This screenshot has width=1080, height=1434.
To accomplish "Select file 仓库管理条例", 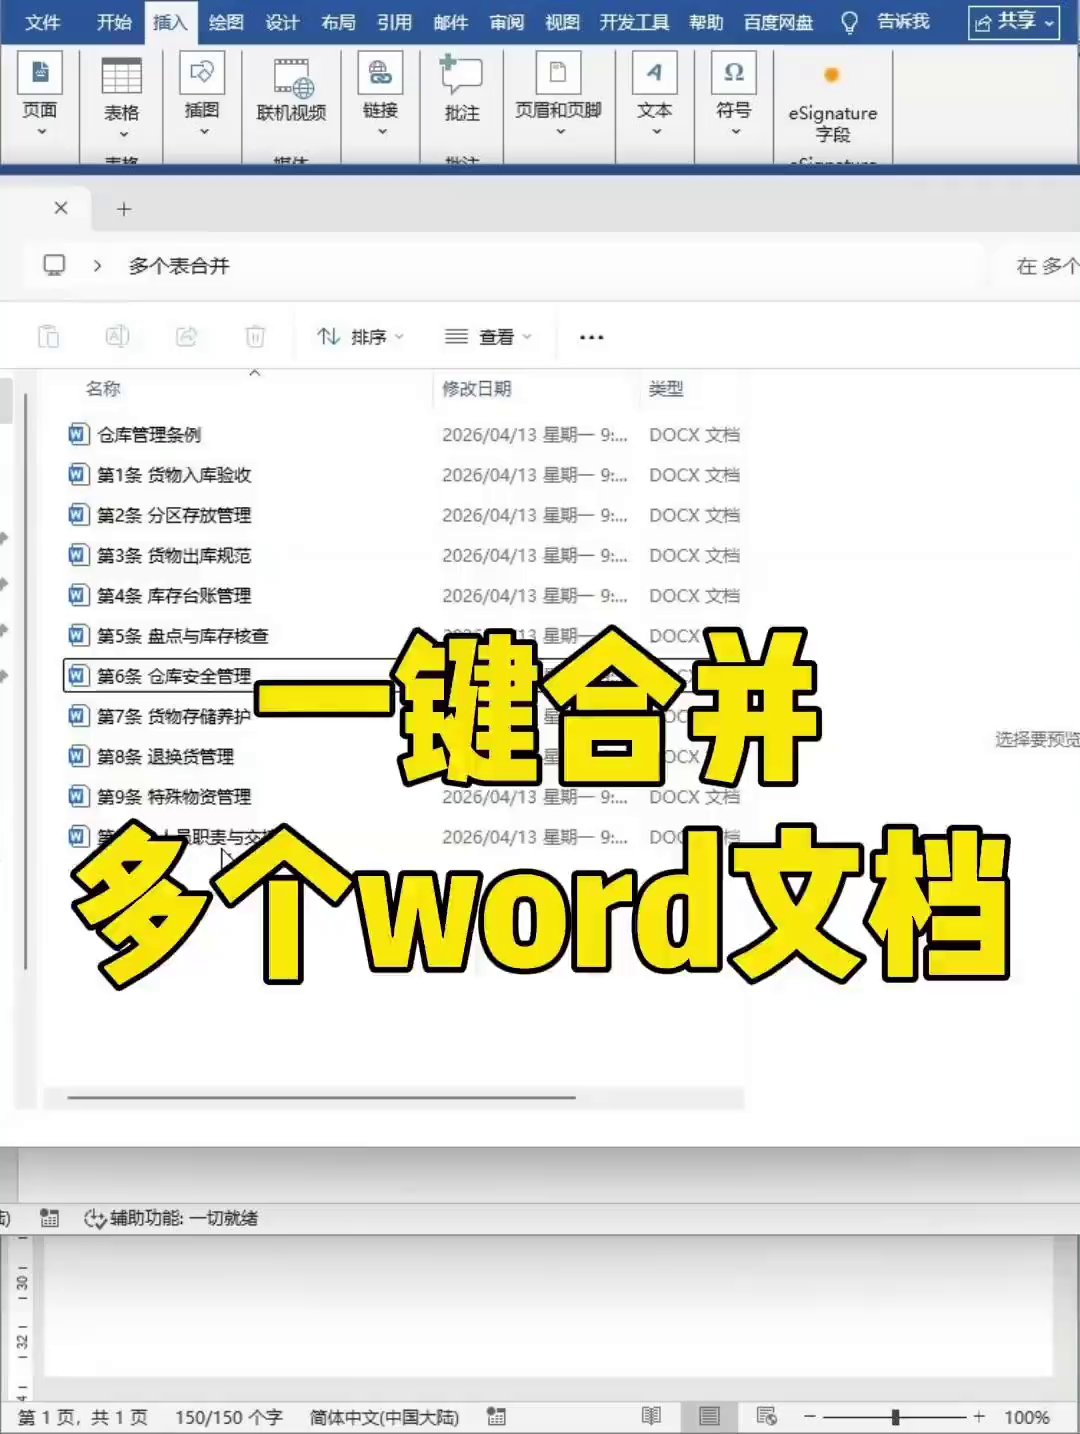I will coord(149,435).
